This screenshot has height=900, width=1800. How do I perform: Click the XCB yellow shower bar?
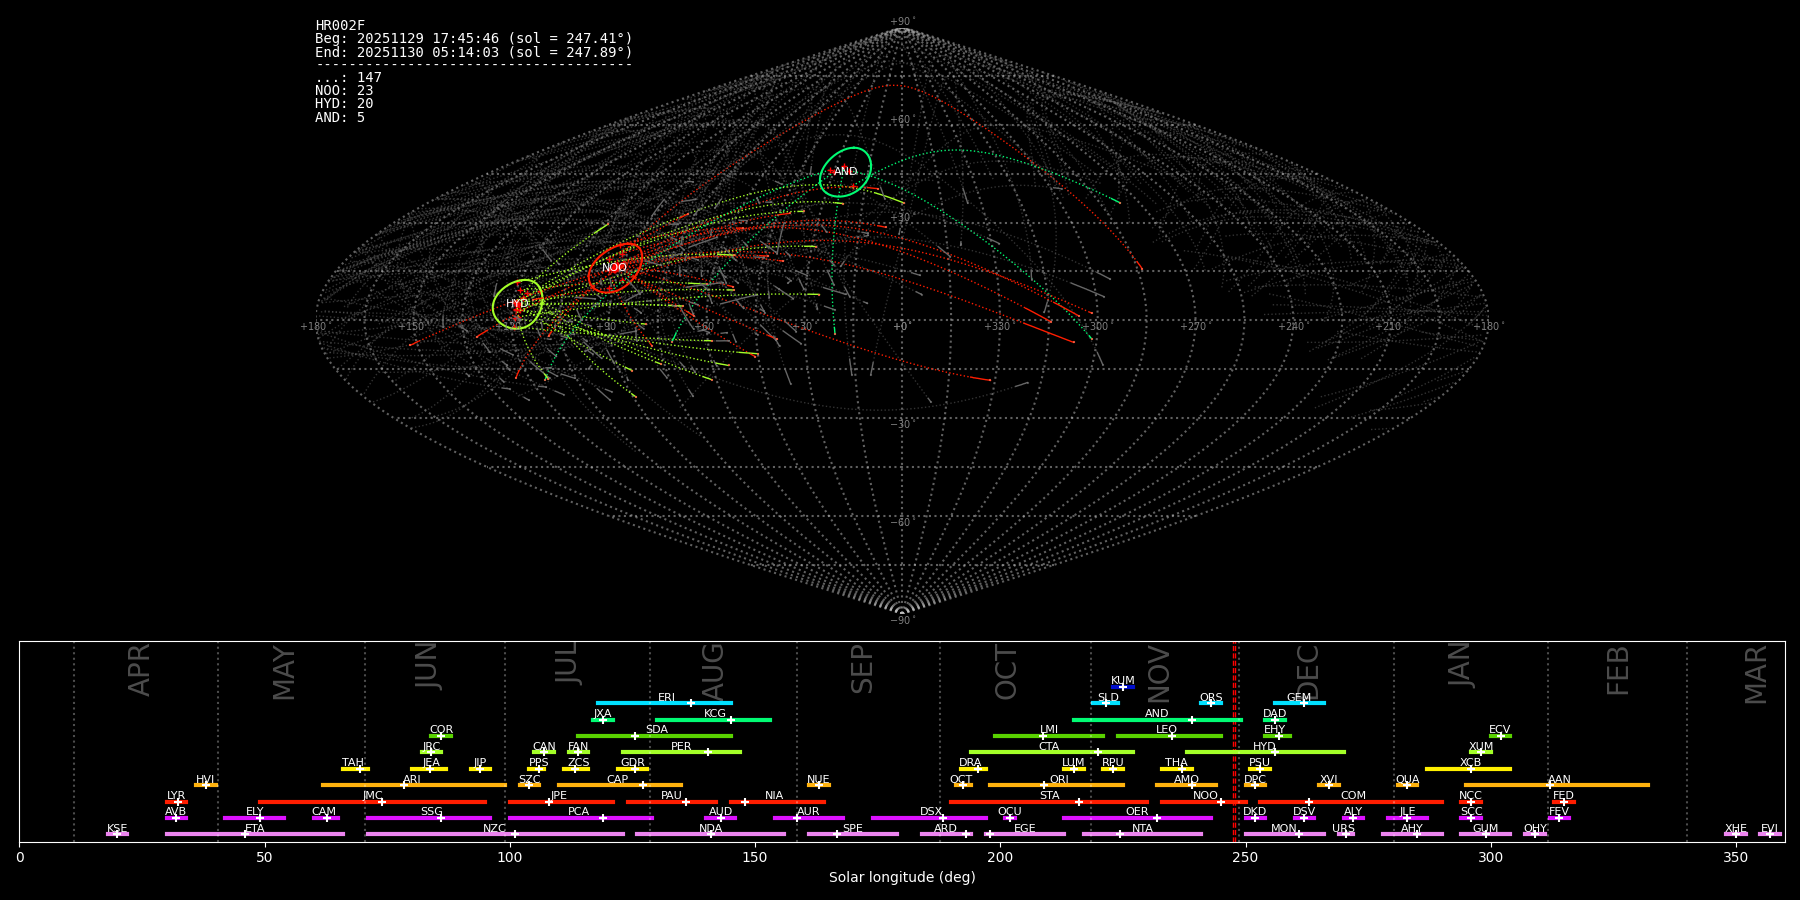point(1468,769)
